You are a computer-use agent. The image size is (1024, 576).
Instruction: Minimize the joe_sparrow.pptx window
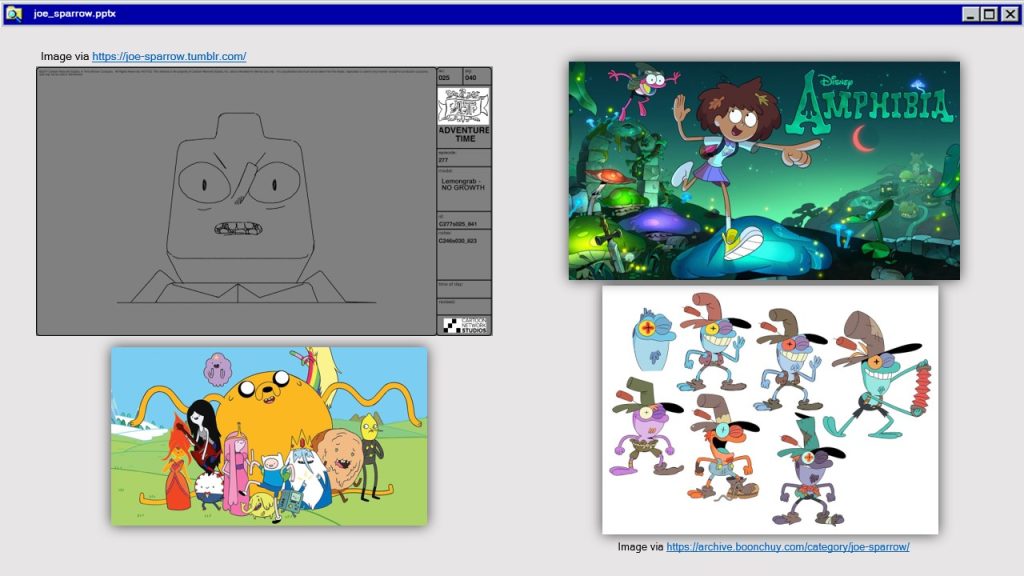pyautogui.click(x=970, y=14)
